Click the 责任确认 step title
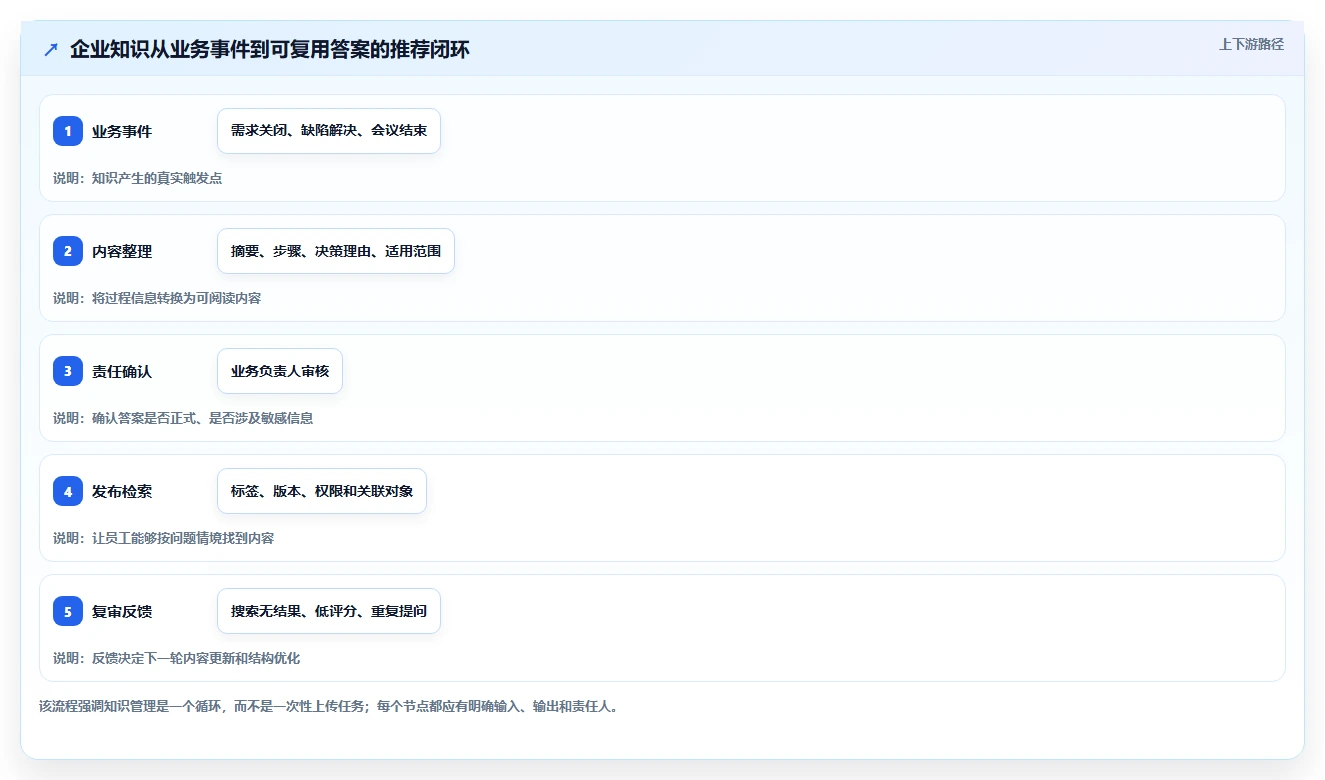Viewport: 1325px width, 780px height. 122,371
